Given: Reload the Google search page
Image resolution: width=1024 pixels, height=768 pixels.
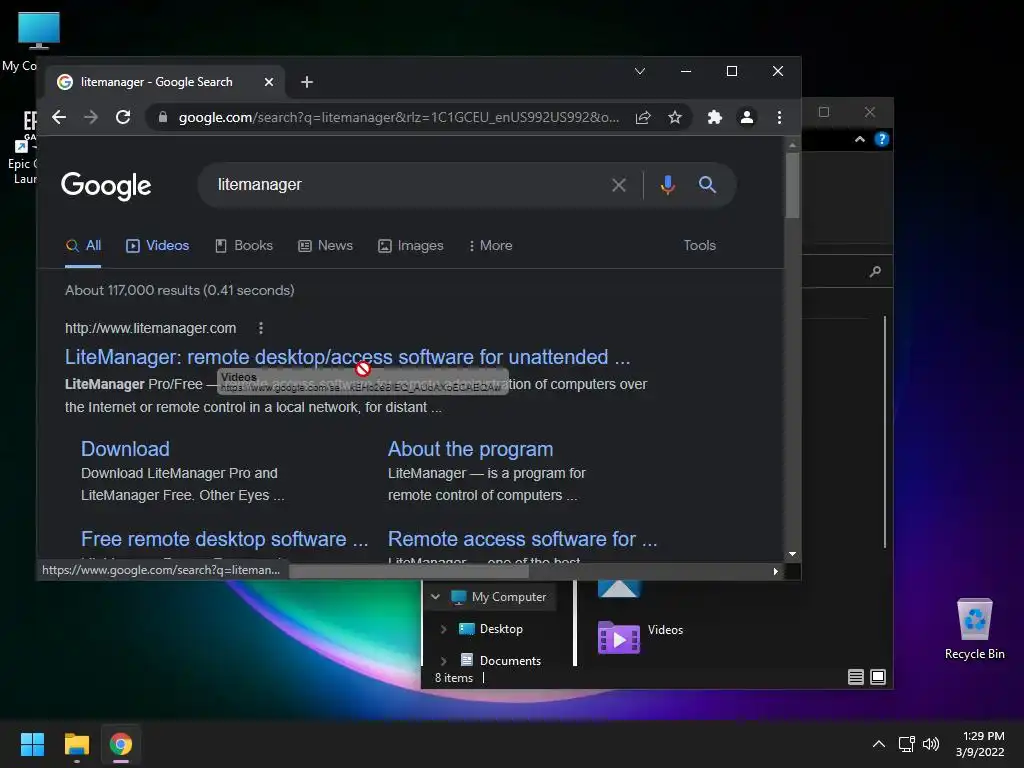Looking at the screenshot, I should [123, 117].
